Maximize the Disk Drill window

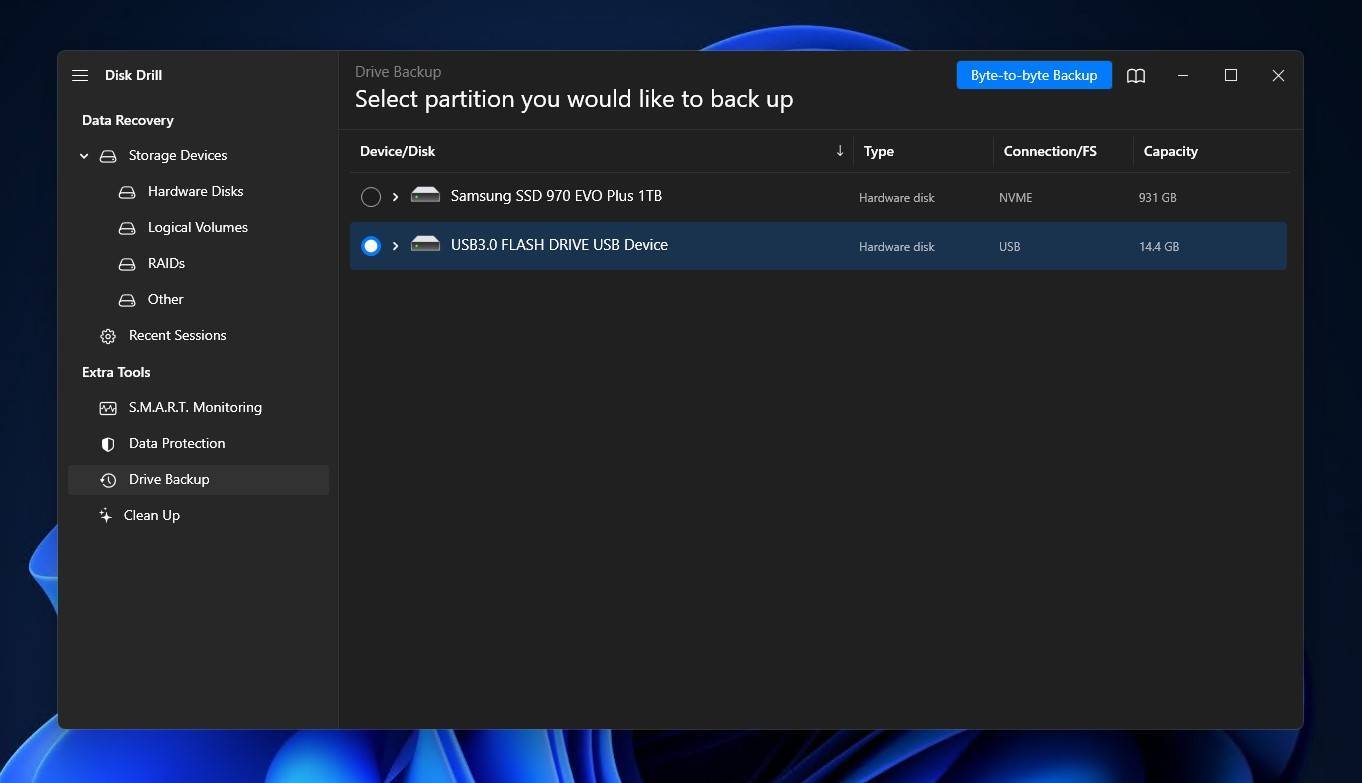click(x=1231, y=76)
